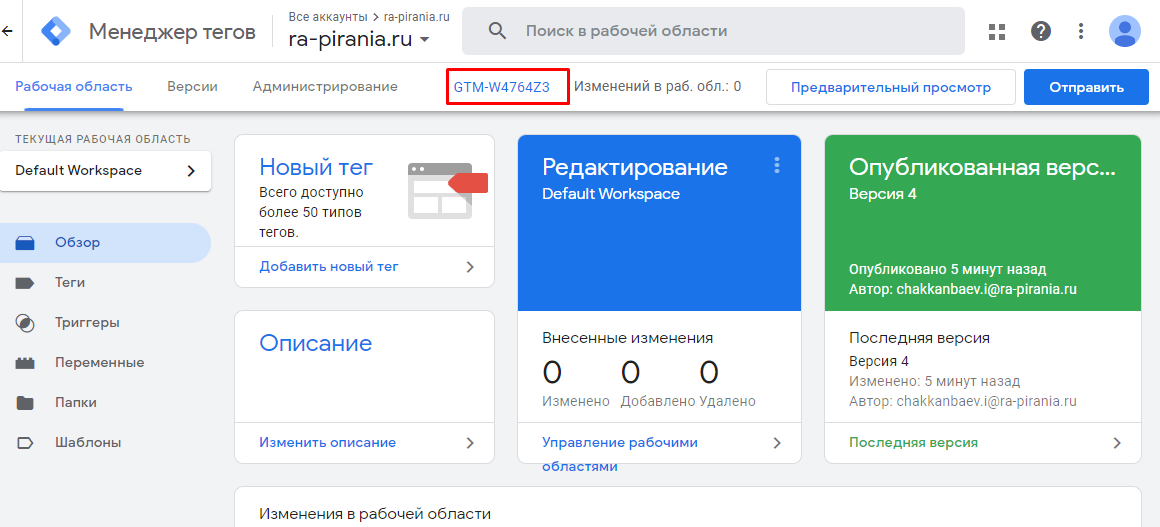Switch to the Администрирование tab
The image size is (1160, 527).
click(x=325, y=87)
